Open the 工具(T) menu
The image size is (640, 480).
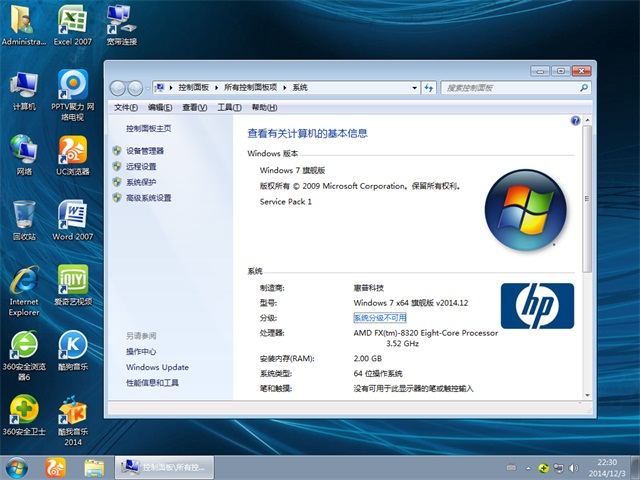(x=229, y=107)
